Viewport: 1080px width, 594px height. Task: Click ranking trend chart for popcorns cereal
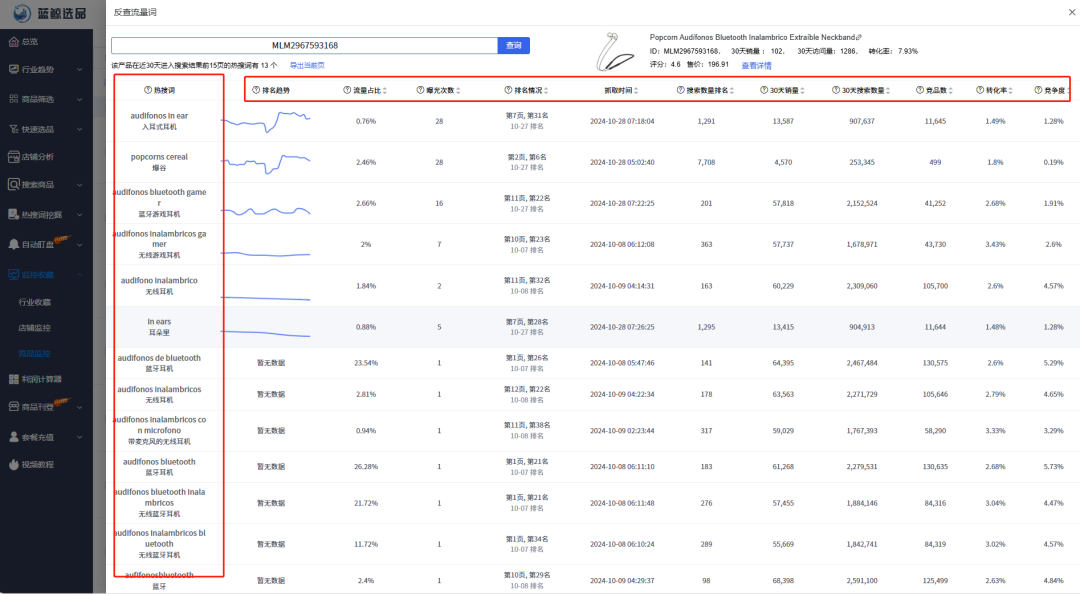pyautogui.click(x=266, y=163)
